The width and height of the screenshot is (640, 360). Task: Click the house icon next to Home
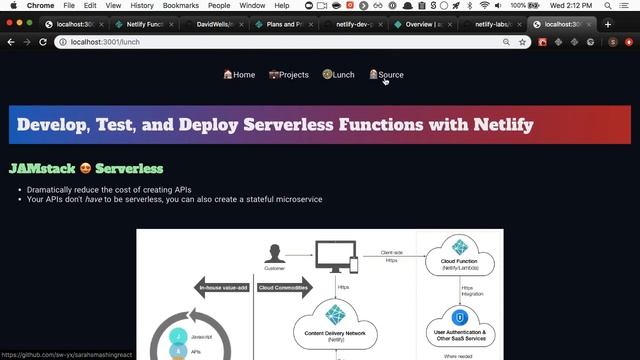228,74
